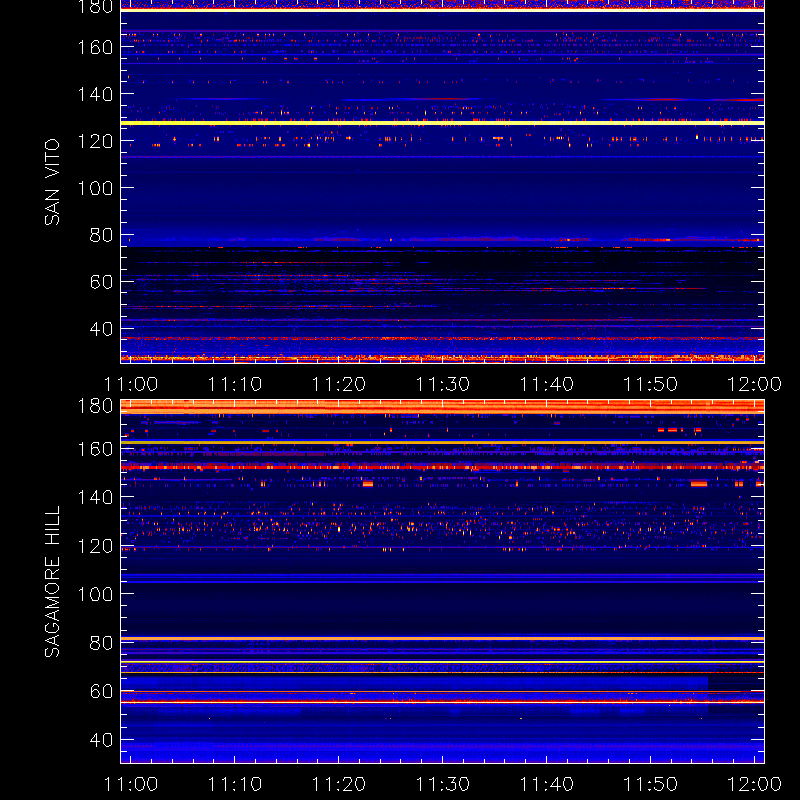Click the 100 frequency label on San Vito axis
Screen dimensions: 800x800
click(95, 188)
